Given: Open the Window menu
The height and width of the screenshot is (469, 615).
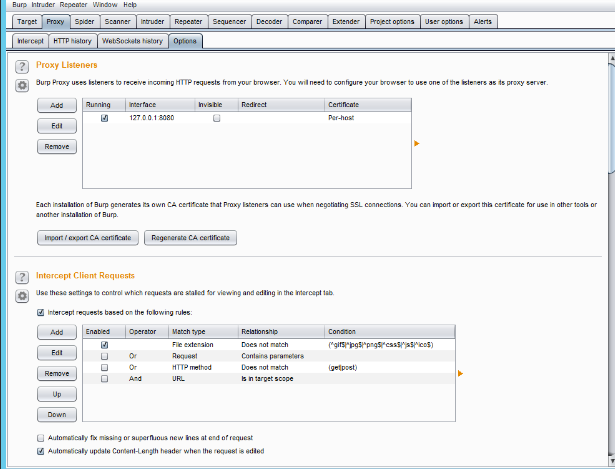Looking at the screenshot, I should pyautogui.click(x=105, y=5).
